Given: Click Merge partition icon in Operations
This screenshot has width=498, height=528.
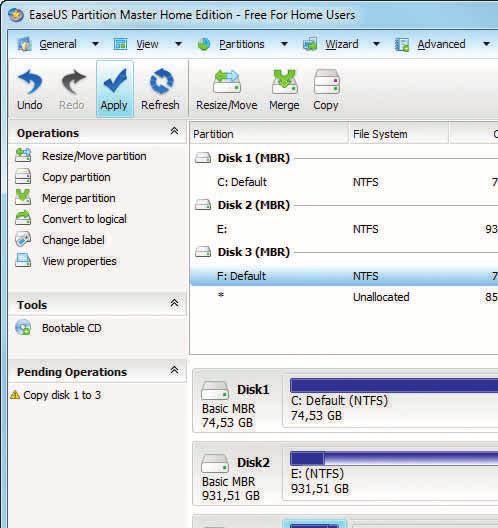Looking at the screenshot, I should click(23, 197).
